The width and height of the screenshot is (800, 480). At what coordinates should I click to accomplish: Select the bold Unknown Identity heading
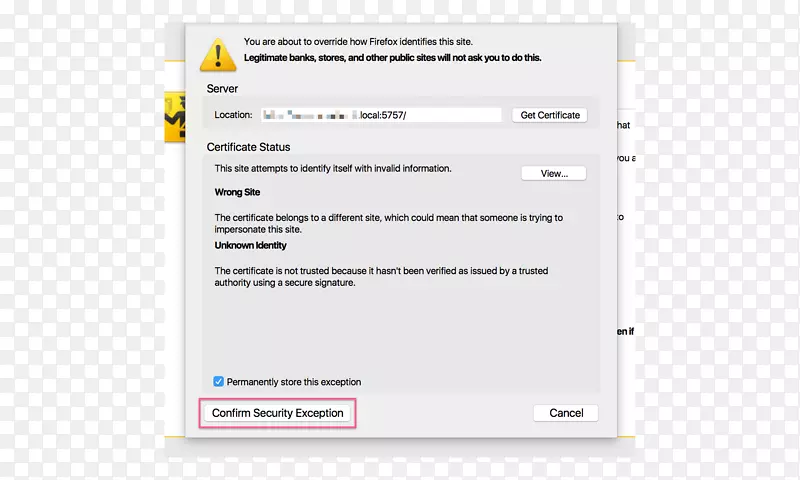click(x=251, y=245)
